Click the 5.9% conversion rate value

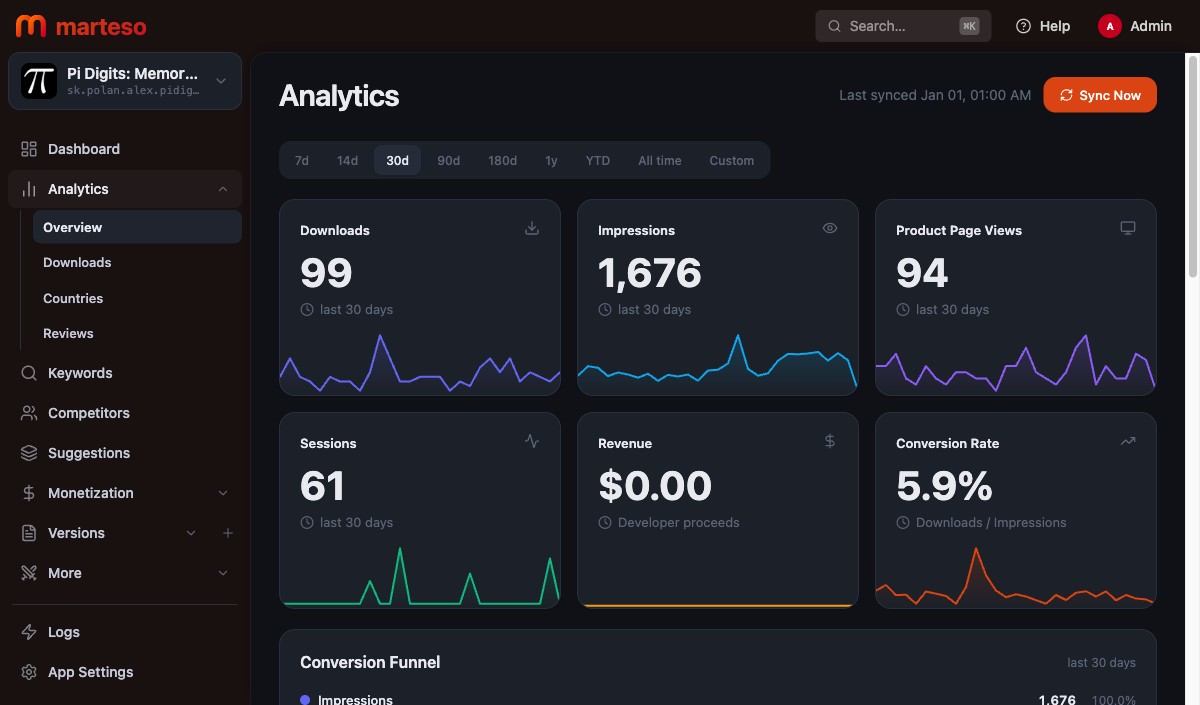pyautogui.click(x=944, y=486)
